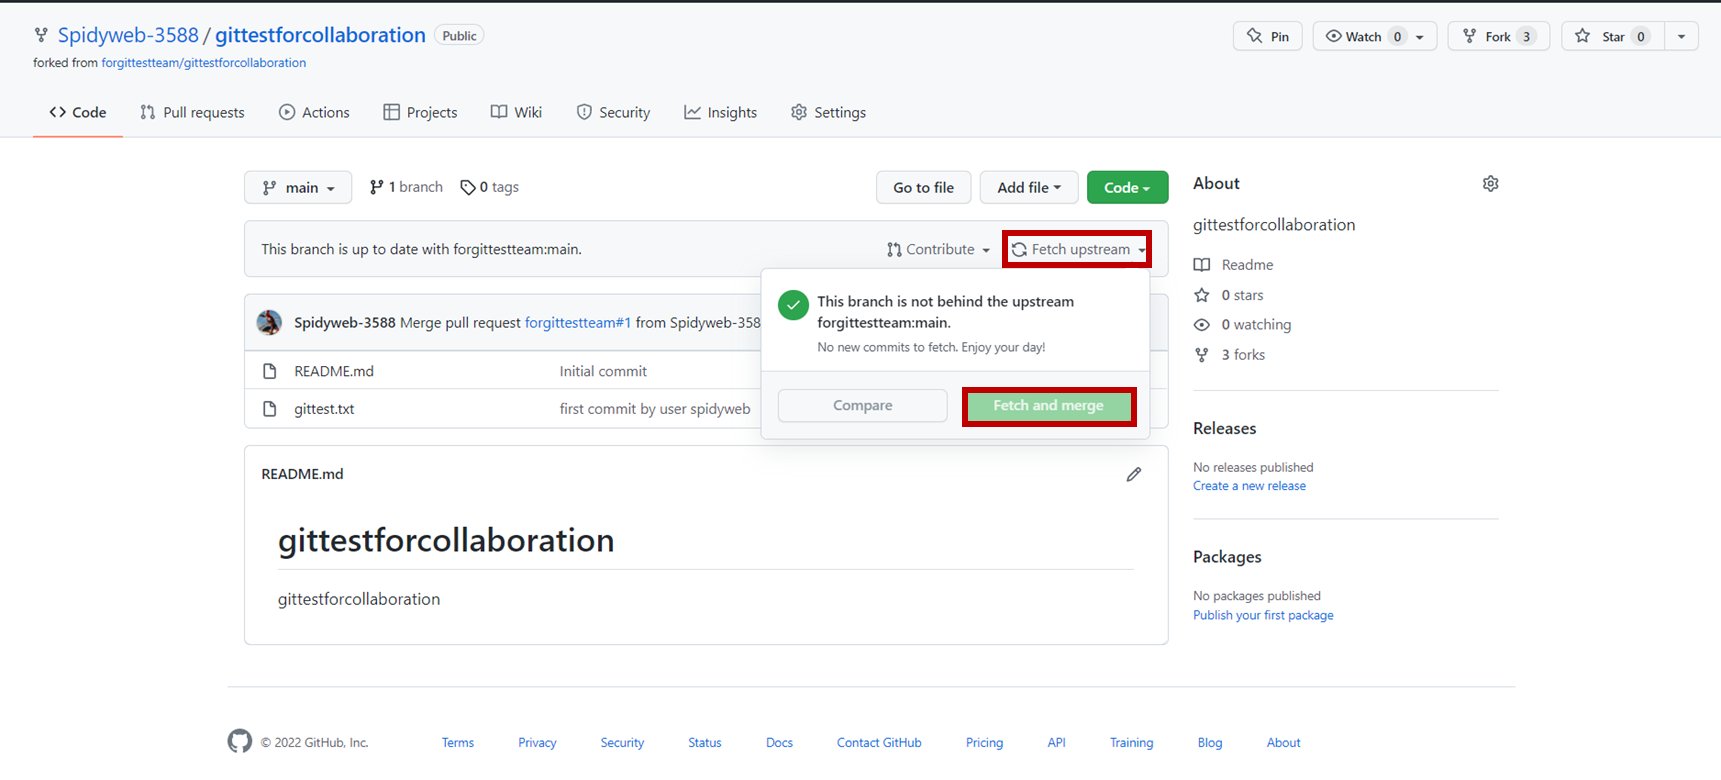This screenshot has height=780, width=1721.
Task: Open the Wiki tab
Action: (x=516, y=112)
